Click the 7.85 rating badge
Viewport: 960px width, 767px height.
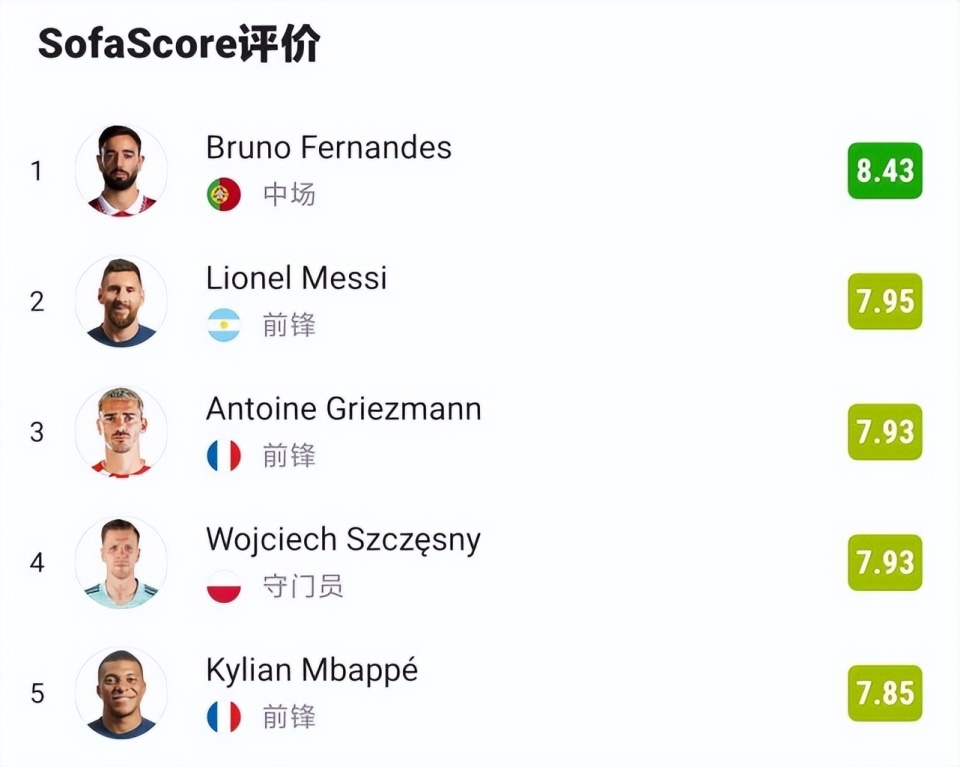click(885, 693)
